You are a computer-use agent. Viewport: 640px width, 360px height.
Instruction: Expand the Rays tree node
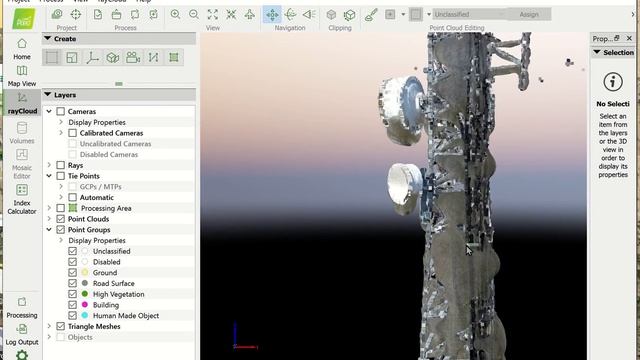click(x=49, y=165)
